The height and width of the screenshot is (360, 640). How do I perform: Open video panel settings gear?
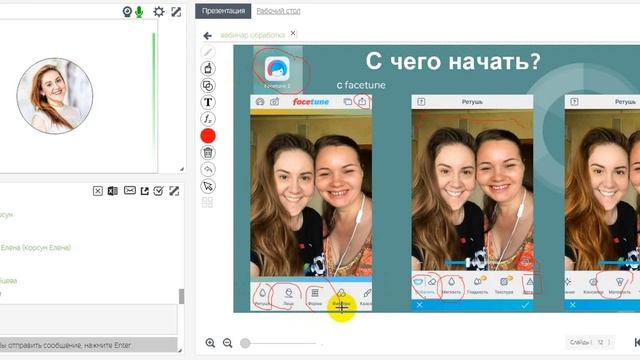pyautogui.click(x=159, y=12)
